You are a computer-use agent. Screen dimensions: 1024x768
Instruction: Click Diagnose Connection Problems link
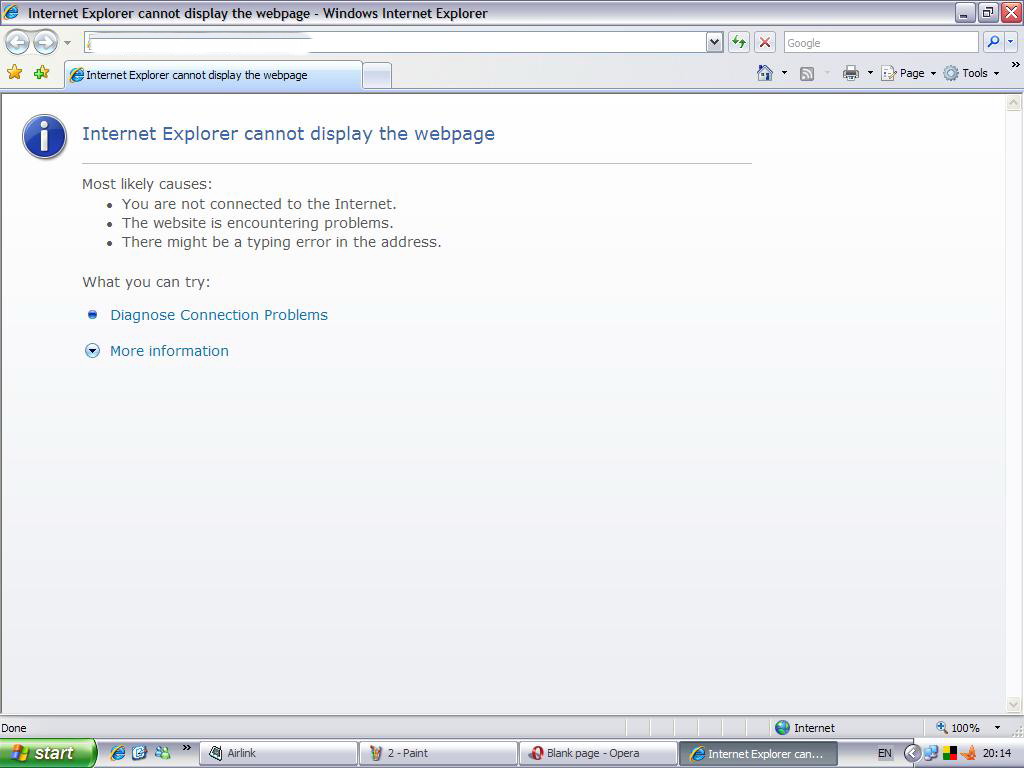click(219, 315)
